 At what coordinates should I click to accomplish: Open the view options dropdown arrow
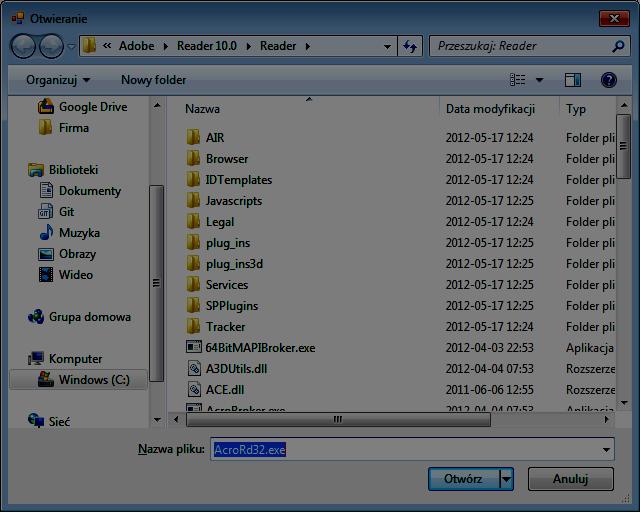pyautogui.click(x=539, y=80)
